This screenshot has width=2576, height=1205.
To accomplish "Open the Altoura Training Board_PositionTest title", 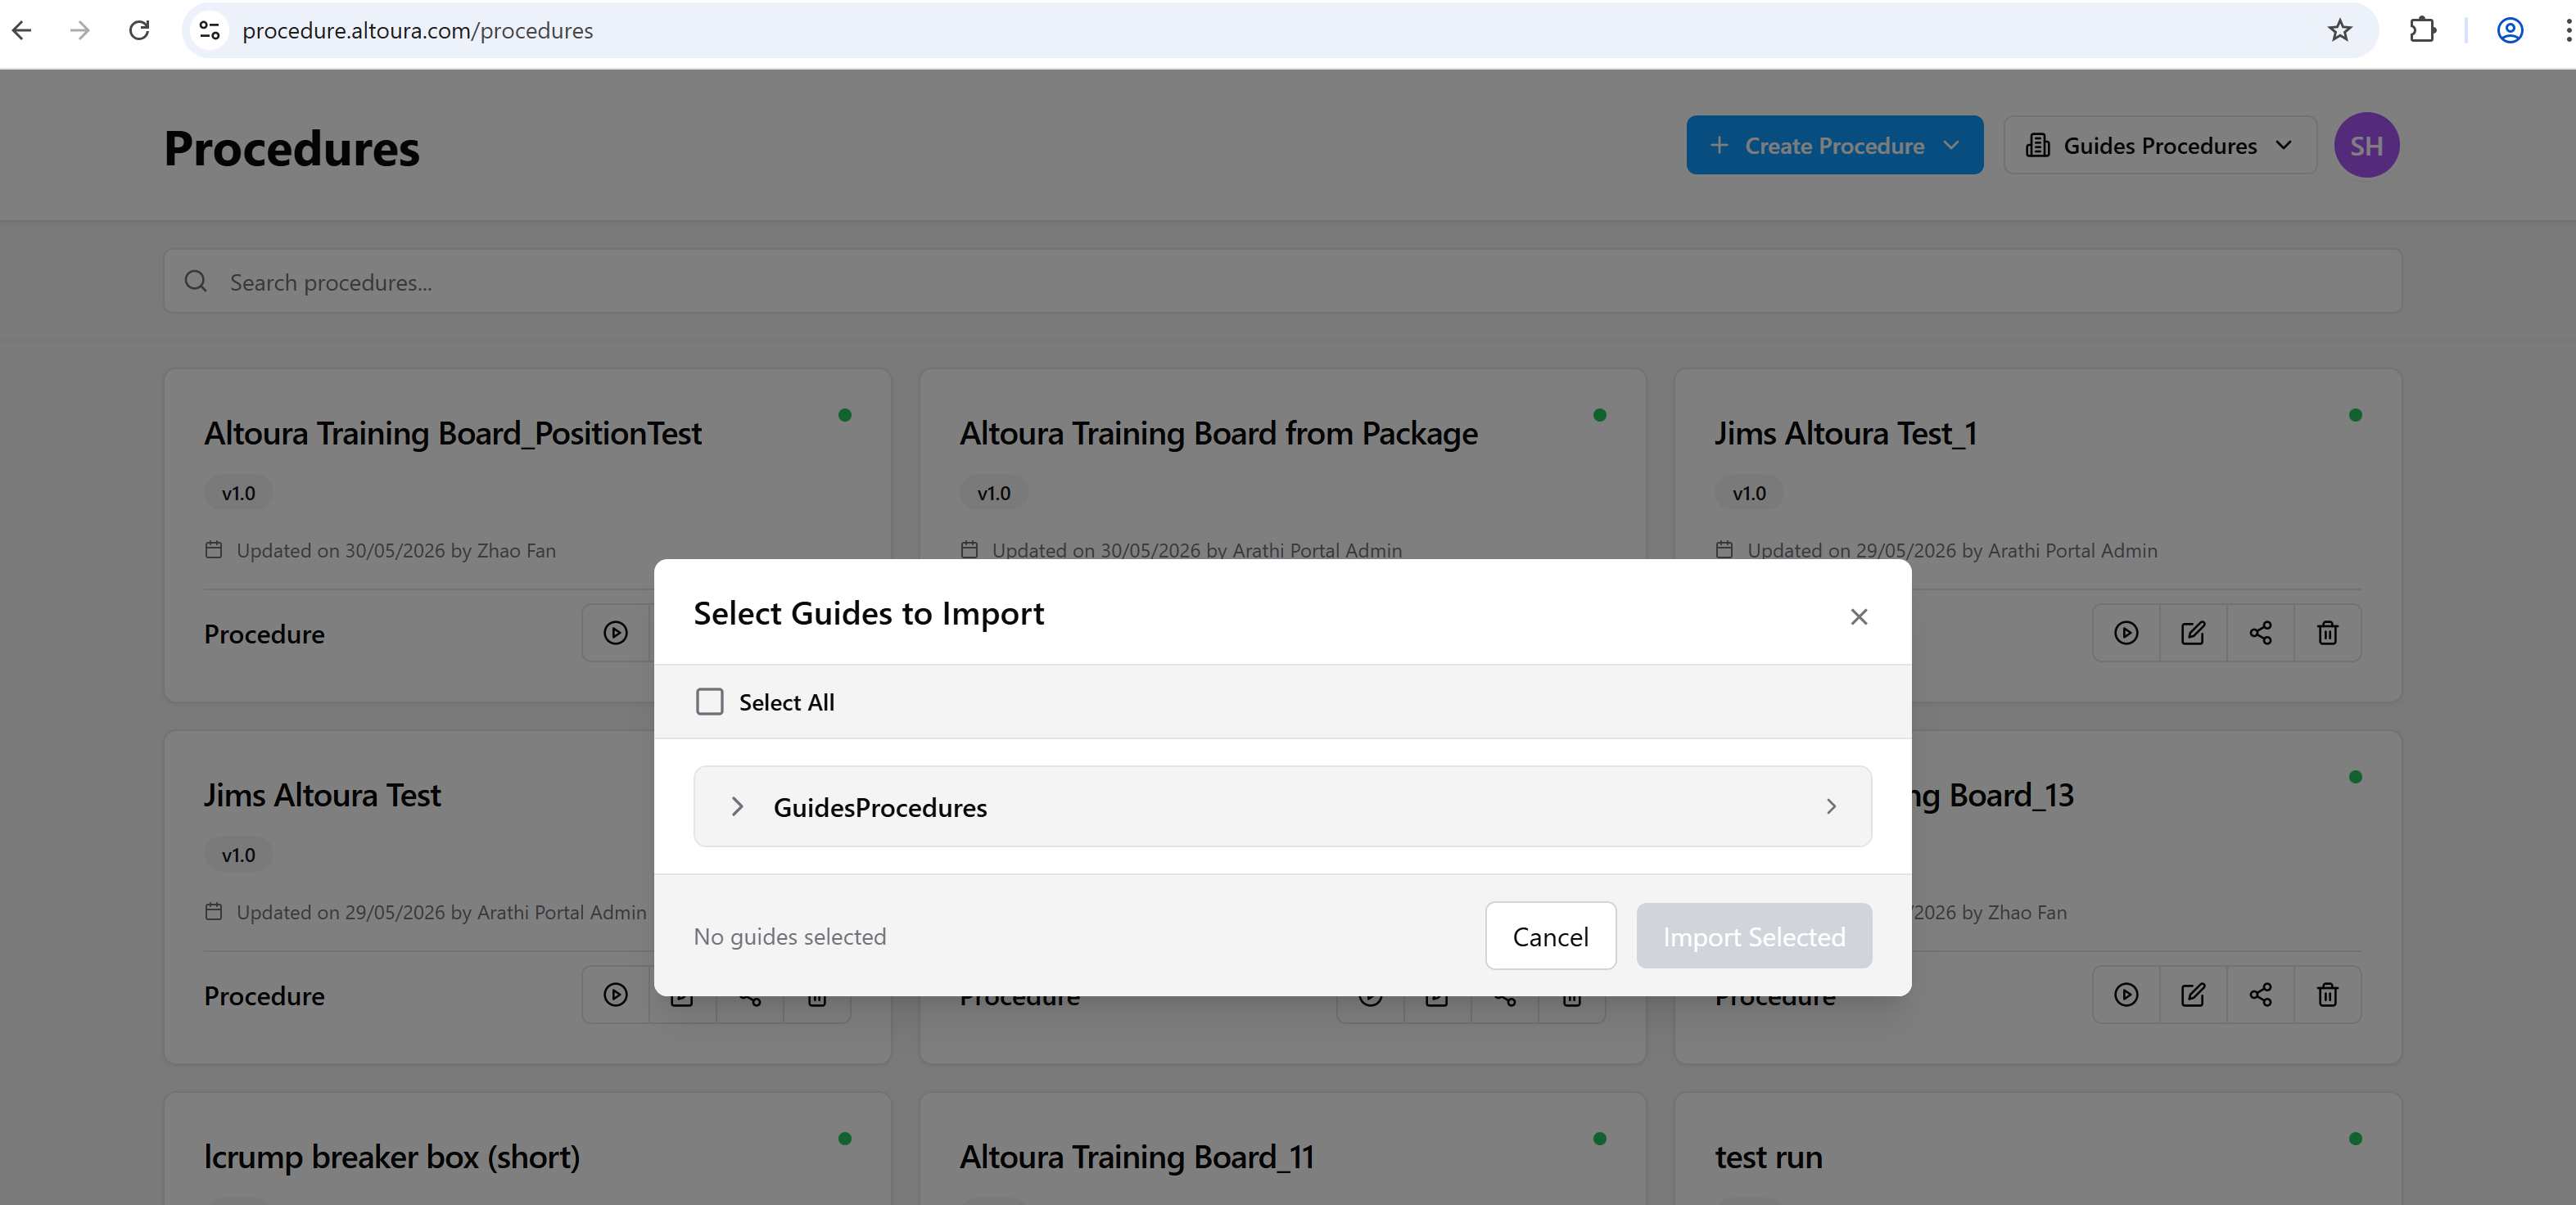I will click(x=452, y=433).
